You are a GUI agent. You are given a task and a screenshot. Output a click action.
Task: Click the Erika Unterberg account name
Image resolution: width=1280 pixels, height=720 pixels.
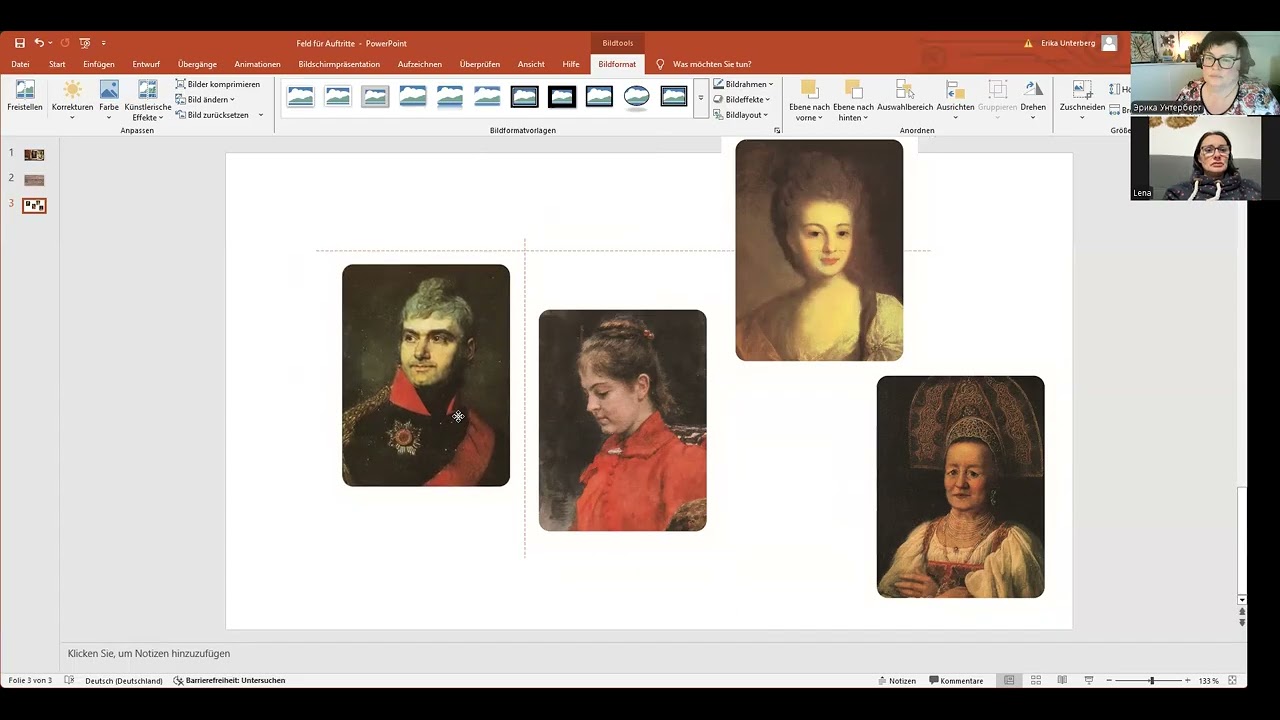coord(1068,43)
